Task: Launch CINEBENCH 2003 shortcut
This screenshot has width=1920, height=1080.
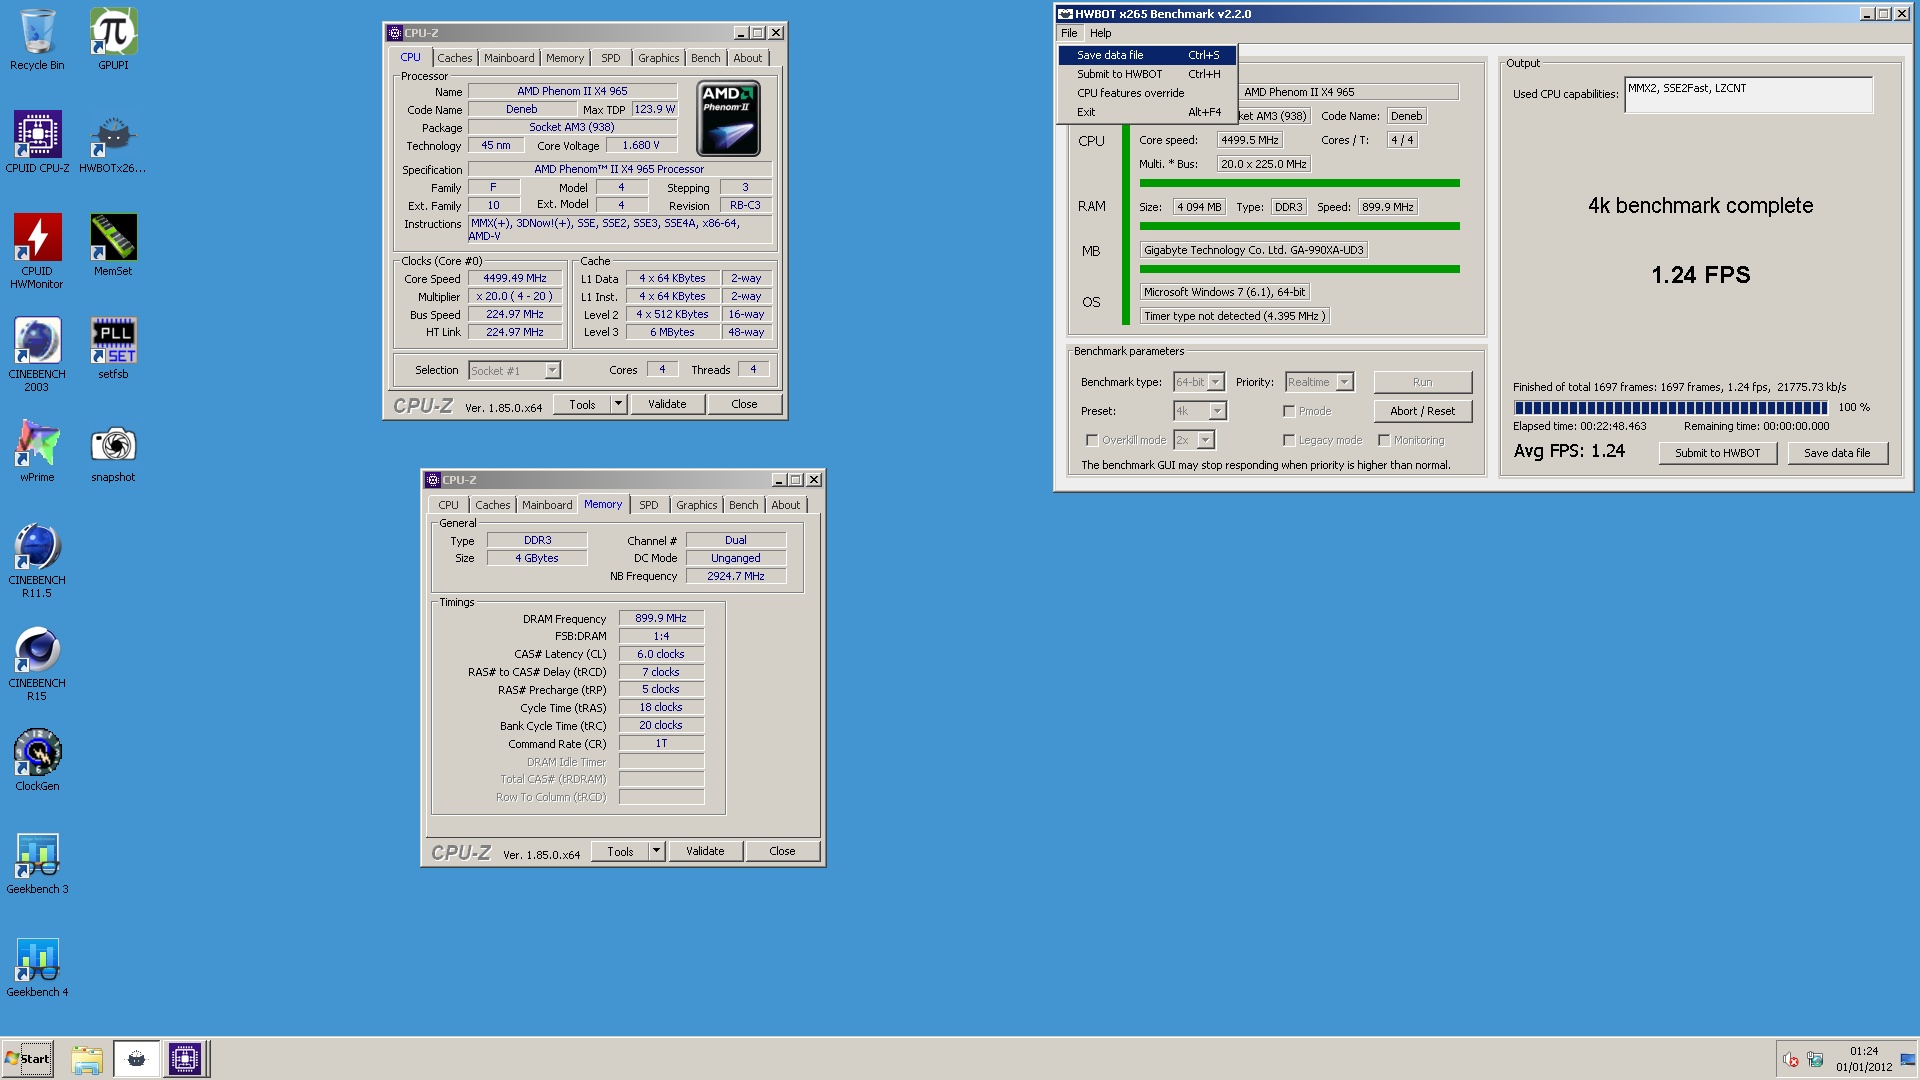Action: tap(37, 354)
